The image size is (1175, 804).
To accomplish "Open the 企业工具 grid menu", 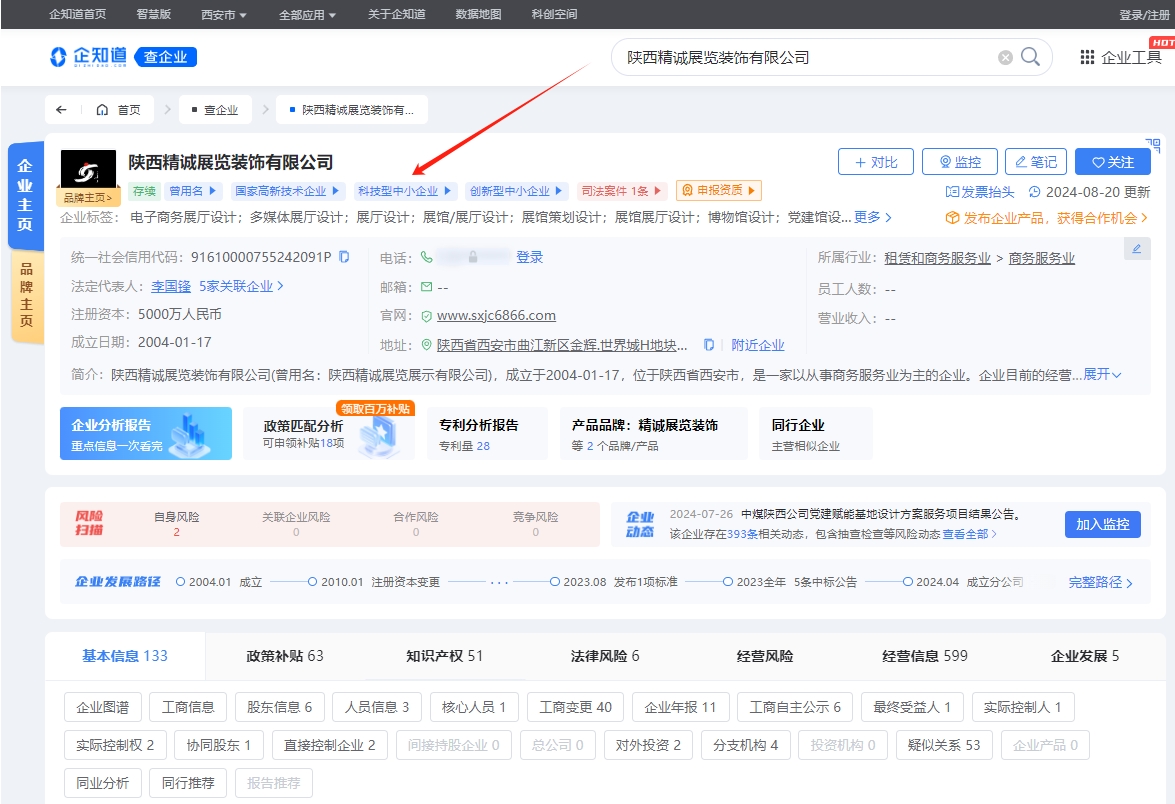I will pyautogui.click(x=1118, y=57).
